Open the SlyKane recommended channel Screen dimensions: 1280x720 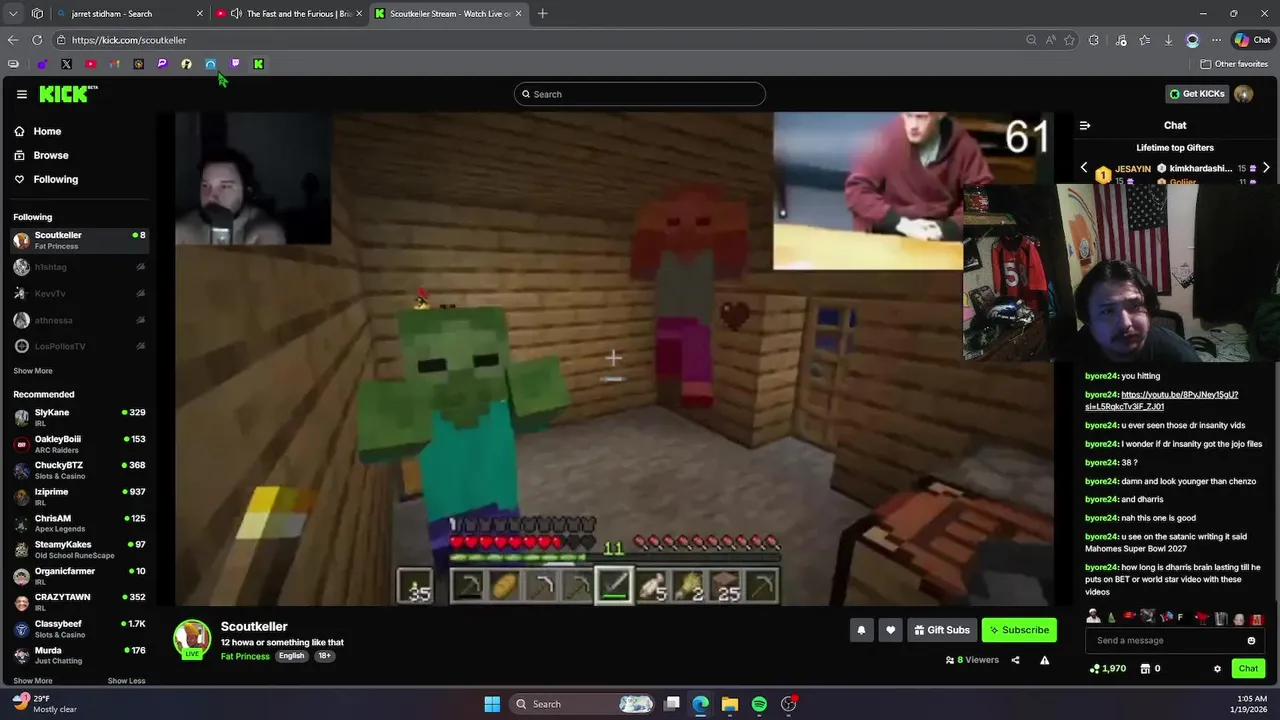click(x=80, y=417)
